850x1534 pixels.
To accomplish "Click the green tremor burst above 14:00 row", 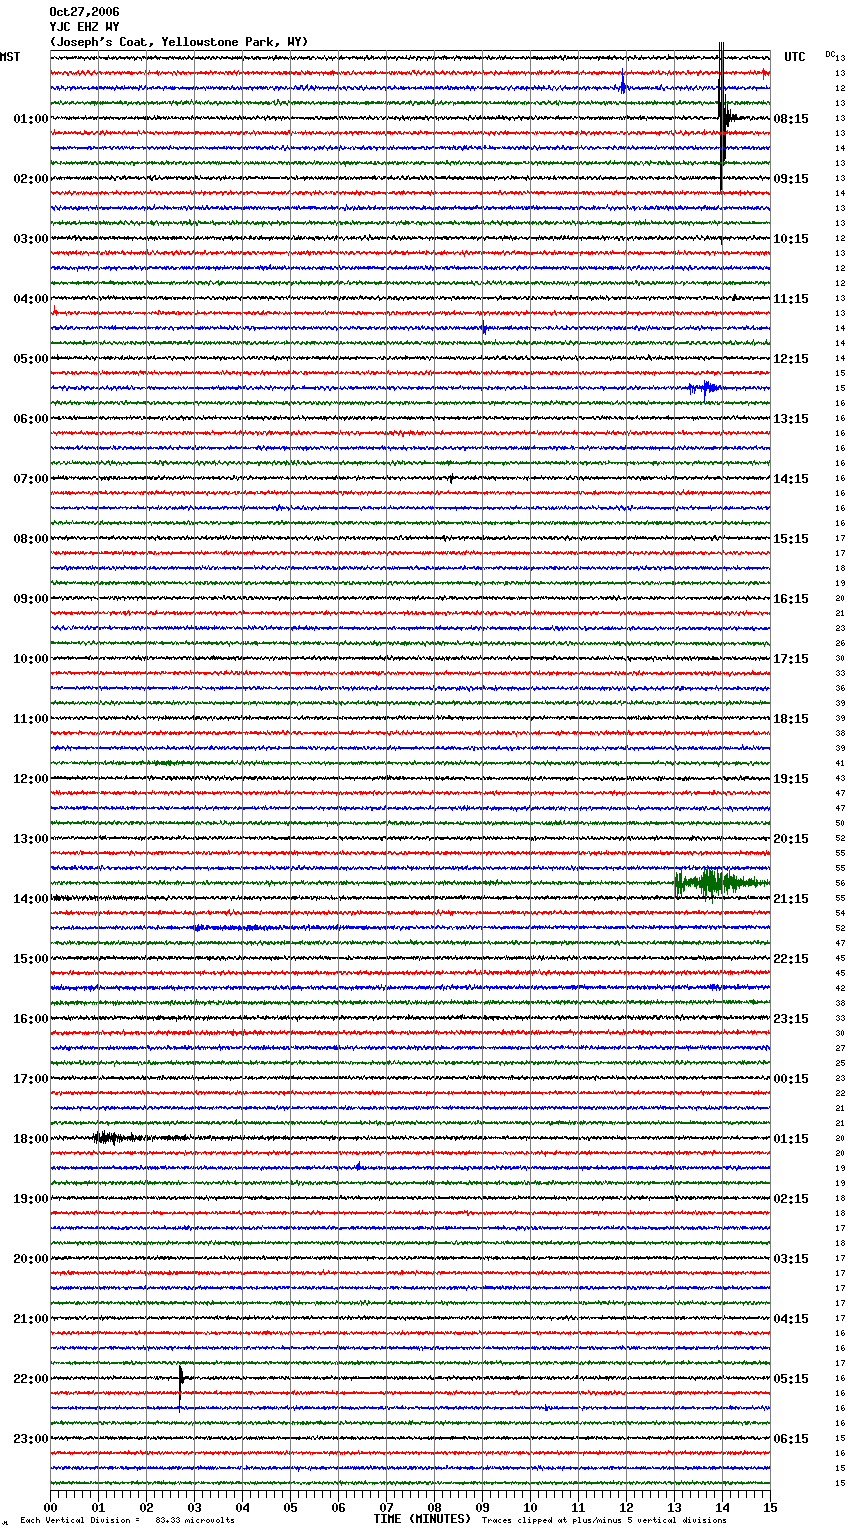I will pyautogui.click(x=720, y=883).
